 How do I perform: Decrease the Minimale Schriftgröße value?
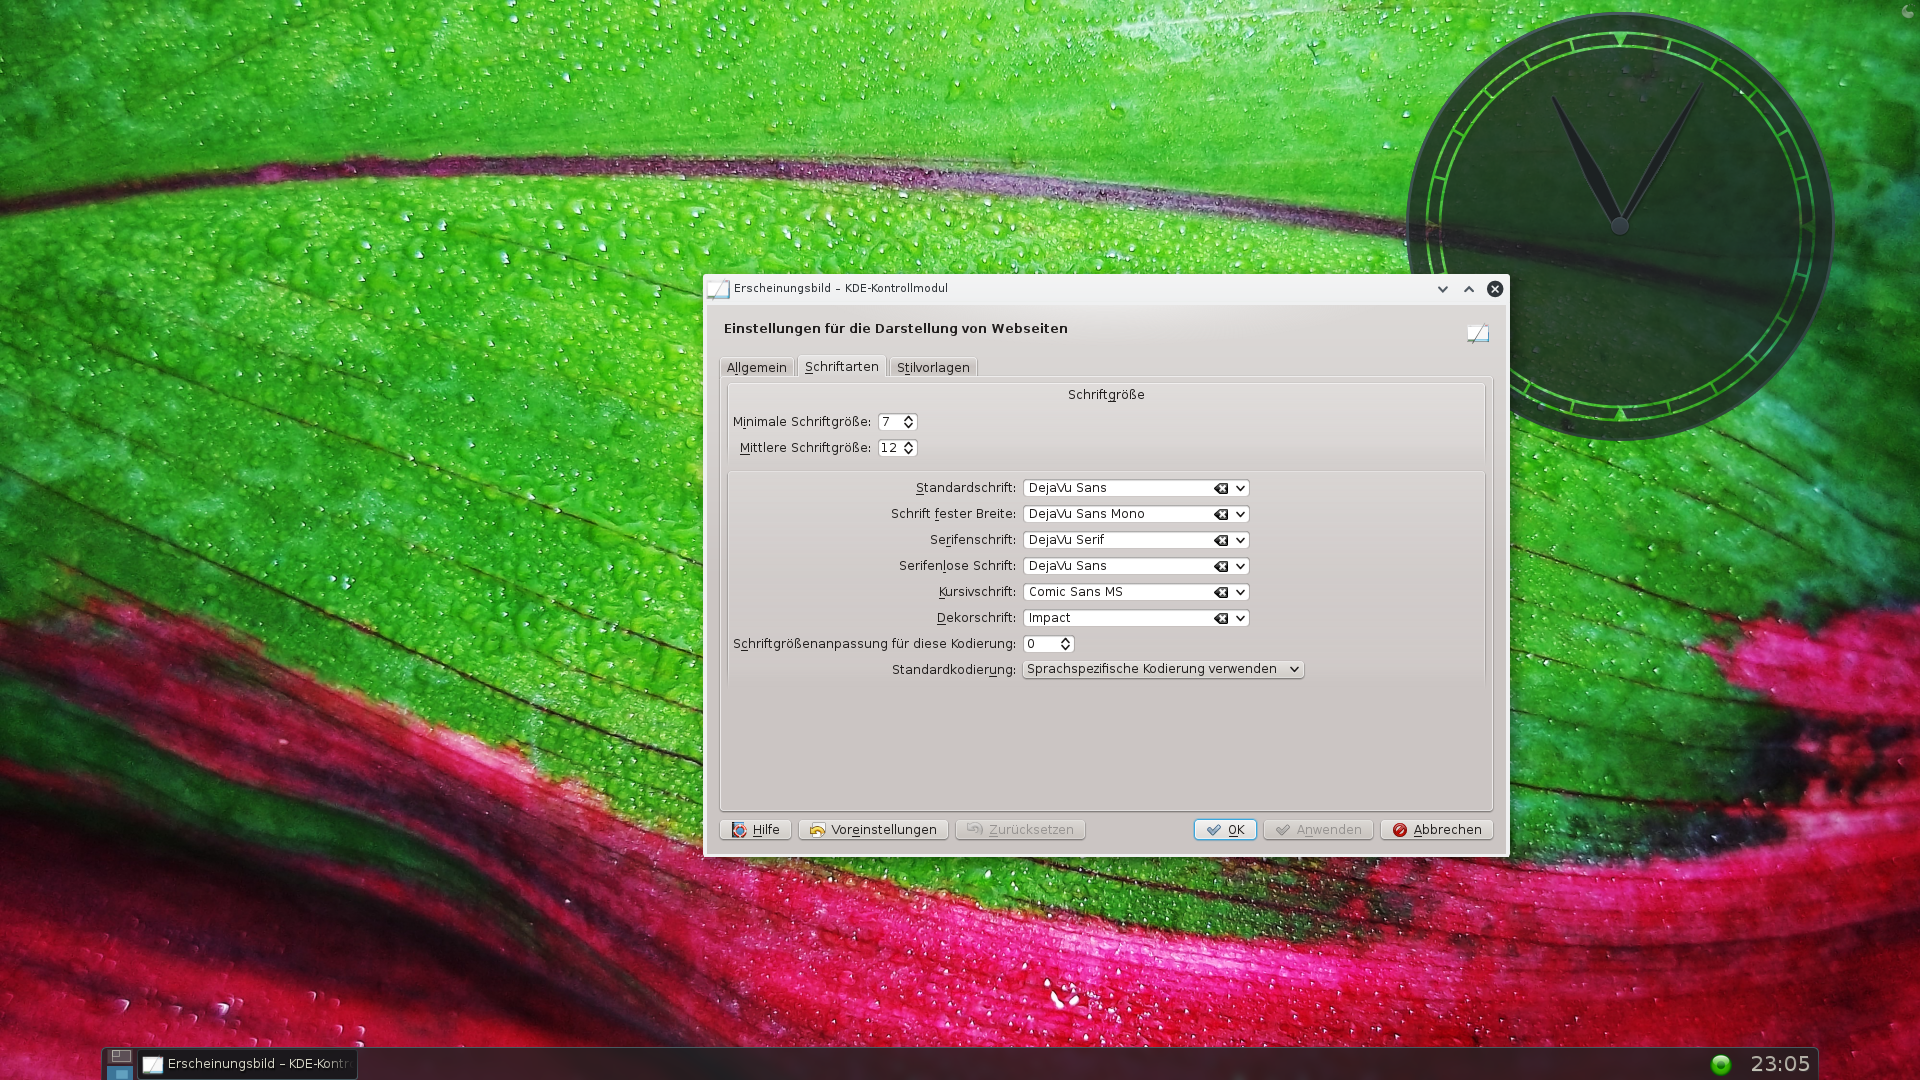coord(908,426)
